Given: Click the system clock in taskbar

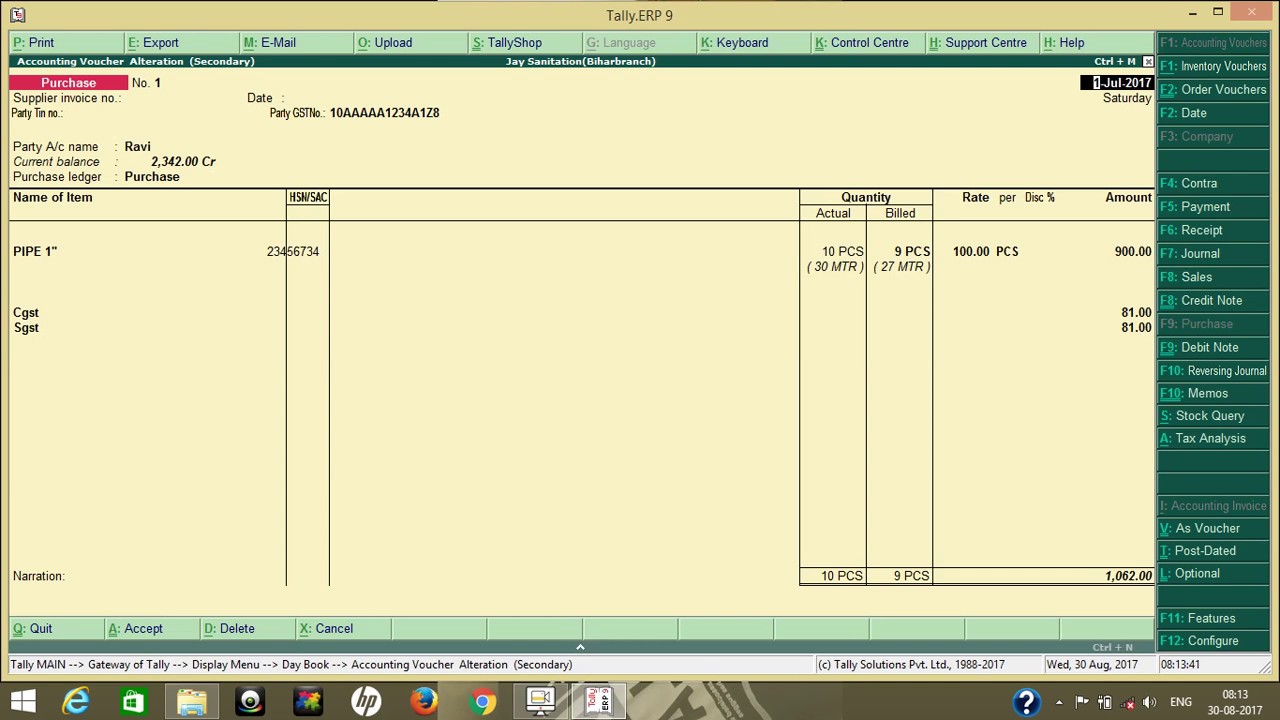Looking at the screenshot, I should pos(1234,702).
